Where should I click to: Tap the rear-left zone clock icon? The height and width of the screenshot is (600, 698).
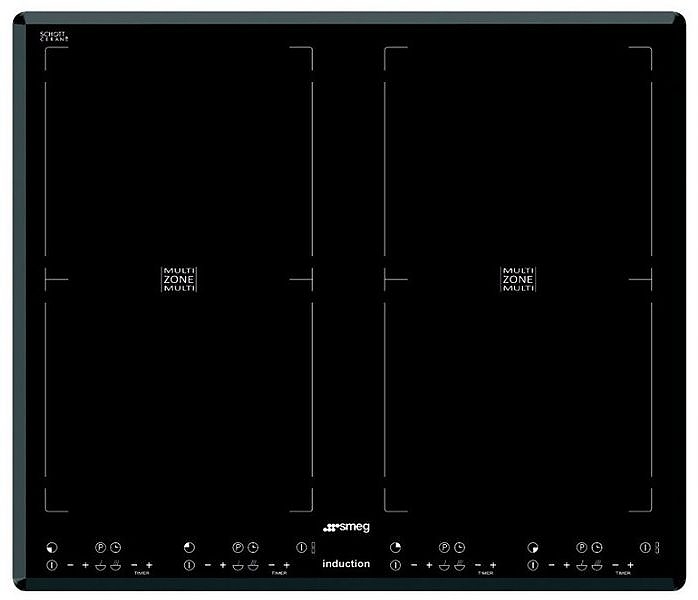click(253, 547)
